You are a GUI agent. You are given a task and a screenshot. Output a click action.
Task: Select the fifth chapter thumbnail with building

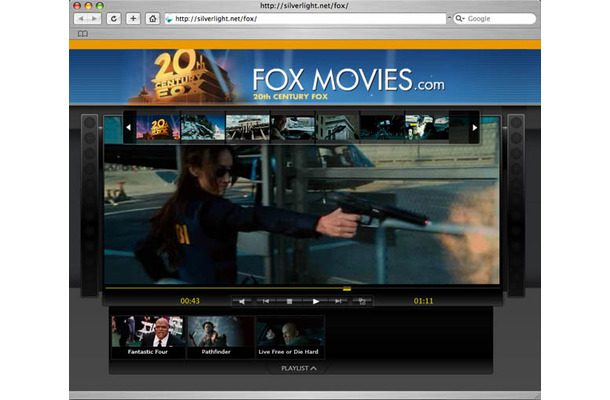pos(337,128)
